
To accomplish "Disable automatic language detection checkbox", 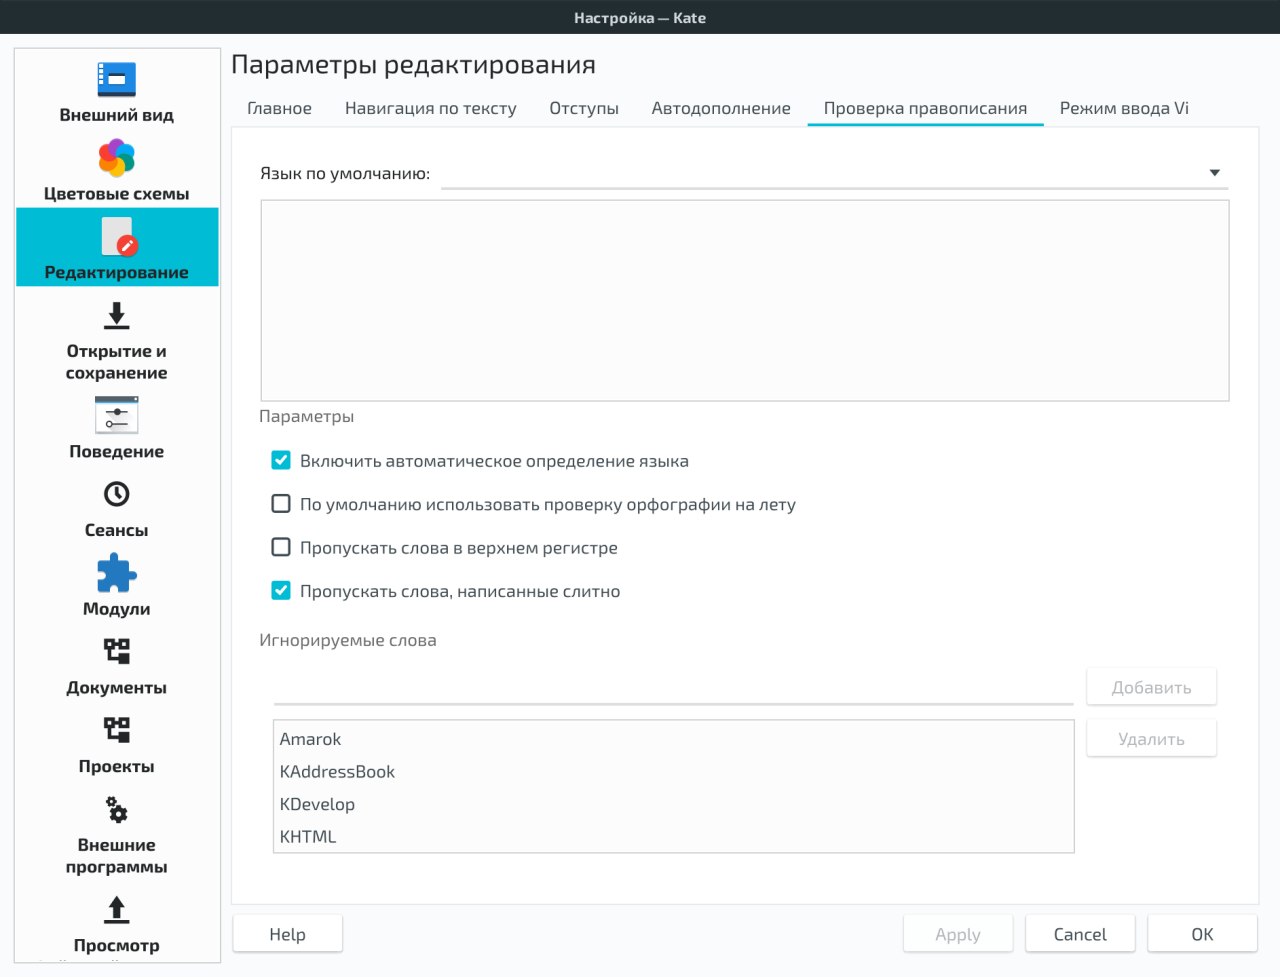I will pyautogui.click(x=281, y=461).
